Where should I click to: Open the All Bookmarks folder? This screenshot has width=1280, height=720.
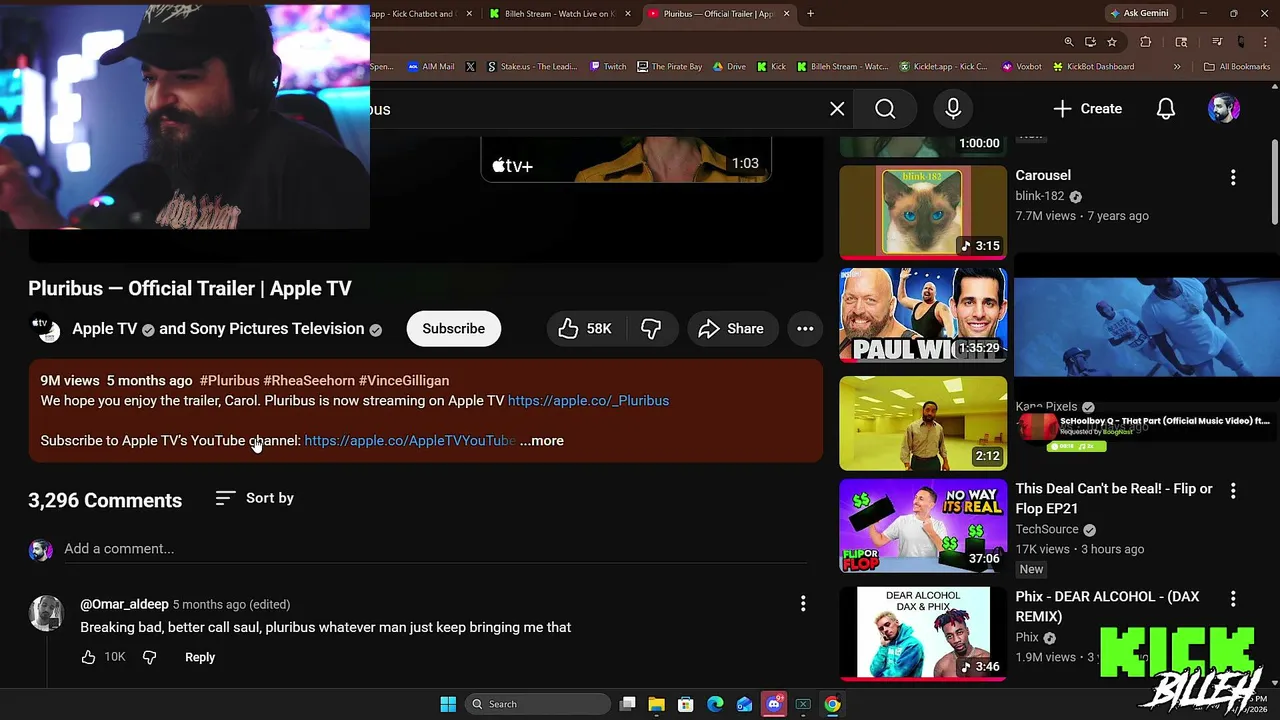tap(1237, 67)
